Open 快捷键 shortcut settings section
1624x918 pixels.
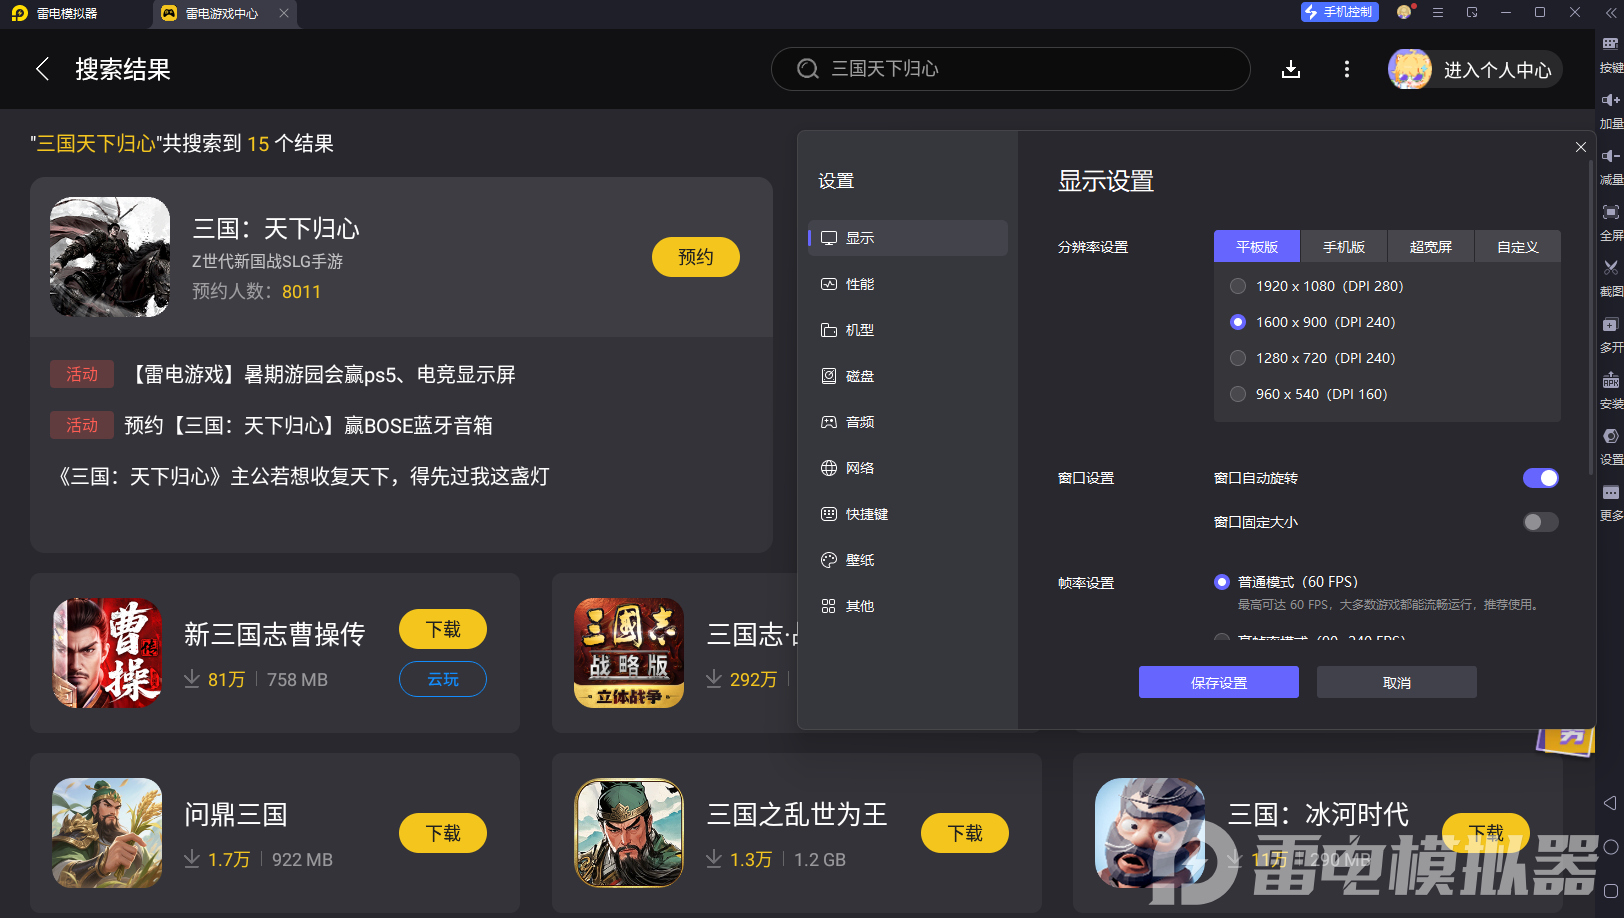pyautogui.click(x=908, y=514)
